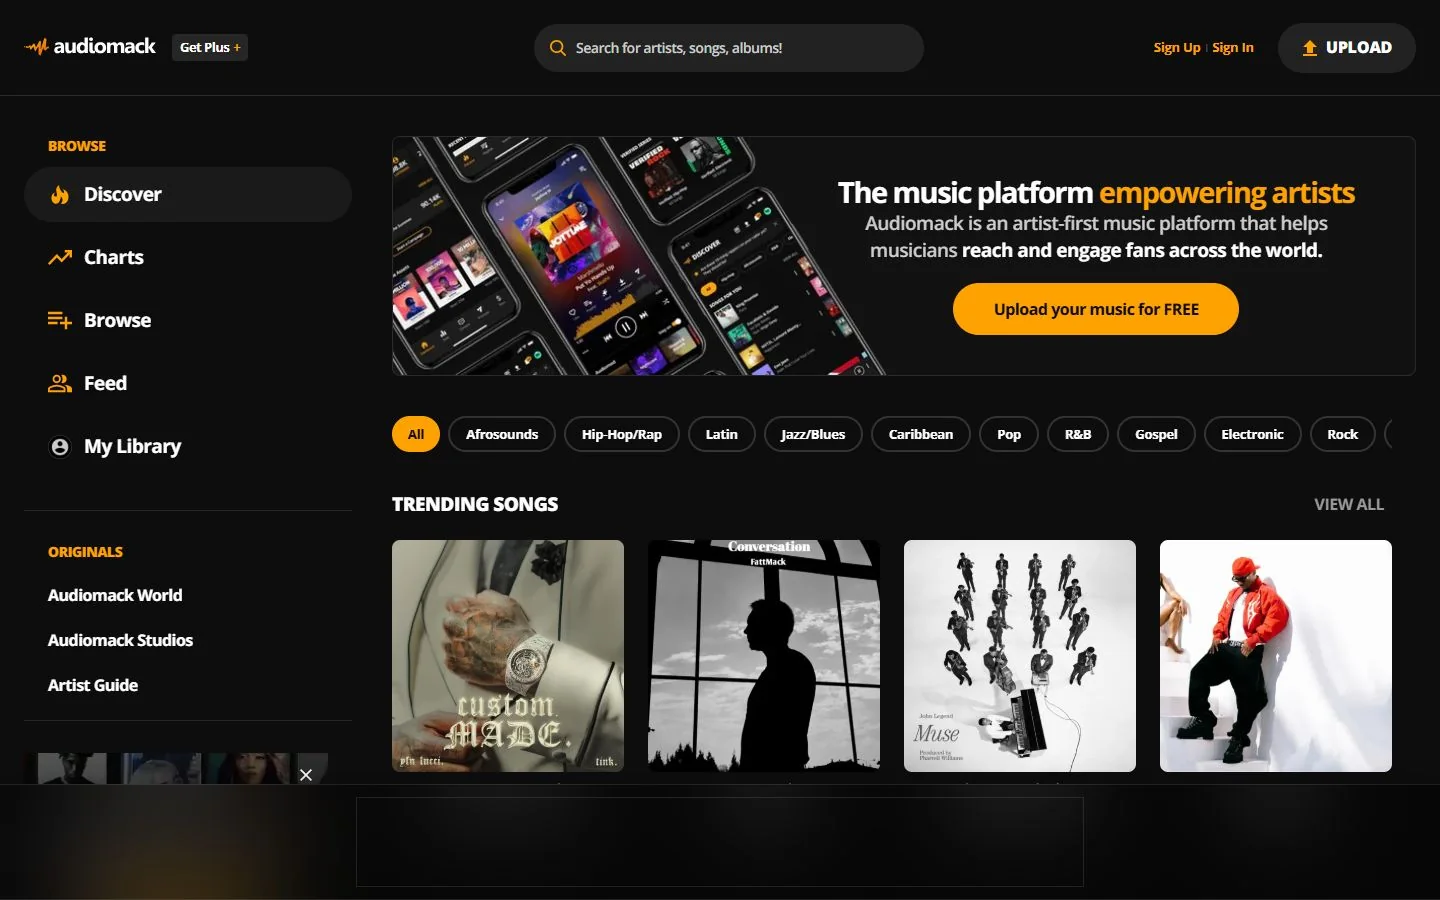Filter by R&B genre

coord(1078,434)
